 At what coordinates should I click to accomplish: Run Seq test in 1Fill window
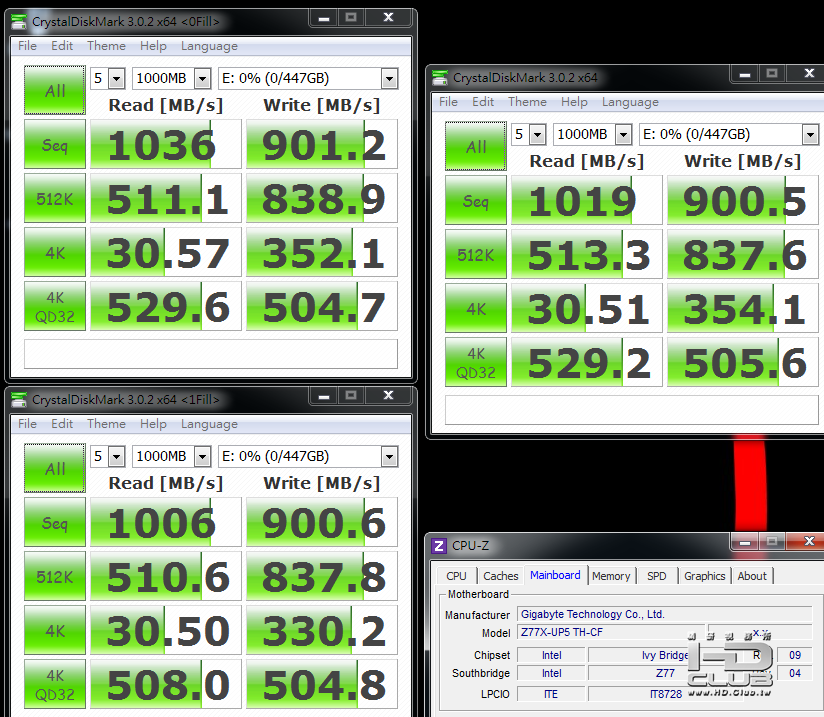[55, 522]
